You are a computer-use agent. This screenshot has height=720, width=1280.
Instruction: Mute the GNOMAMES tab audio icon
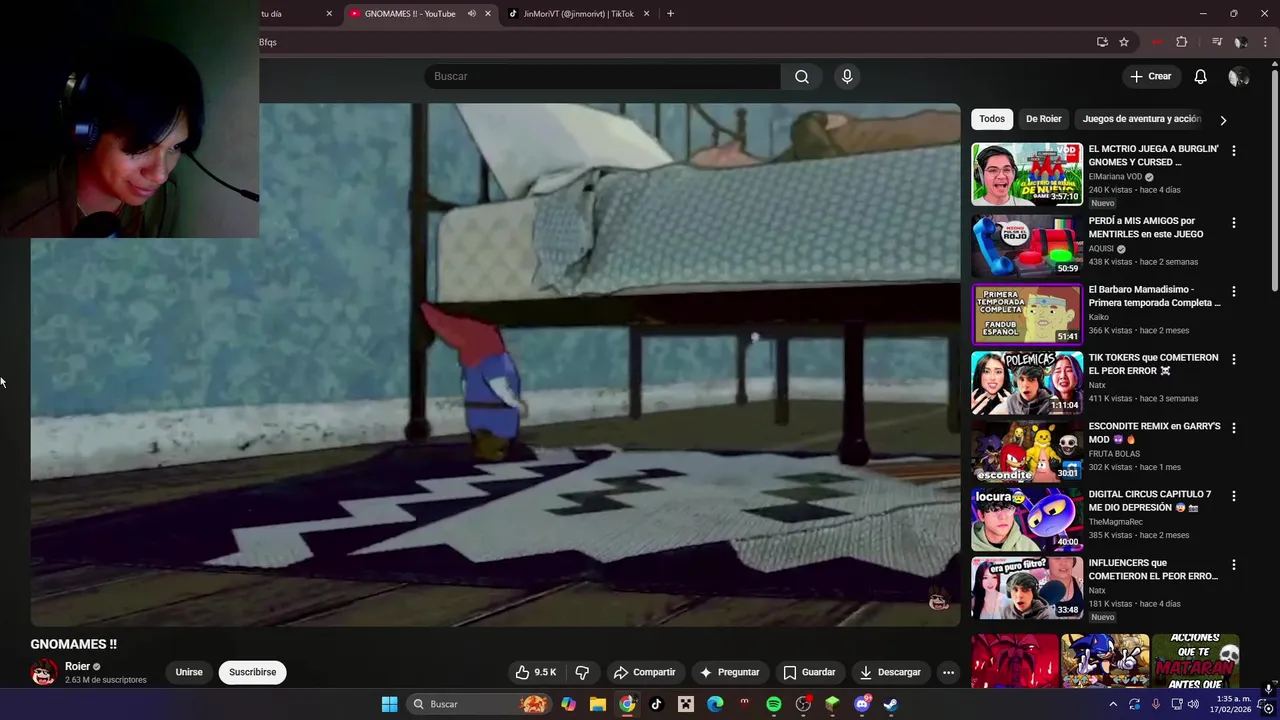[471, 14]
